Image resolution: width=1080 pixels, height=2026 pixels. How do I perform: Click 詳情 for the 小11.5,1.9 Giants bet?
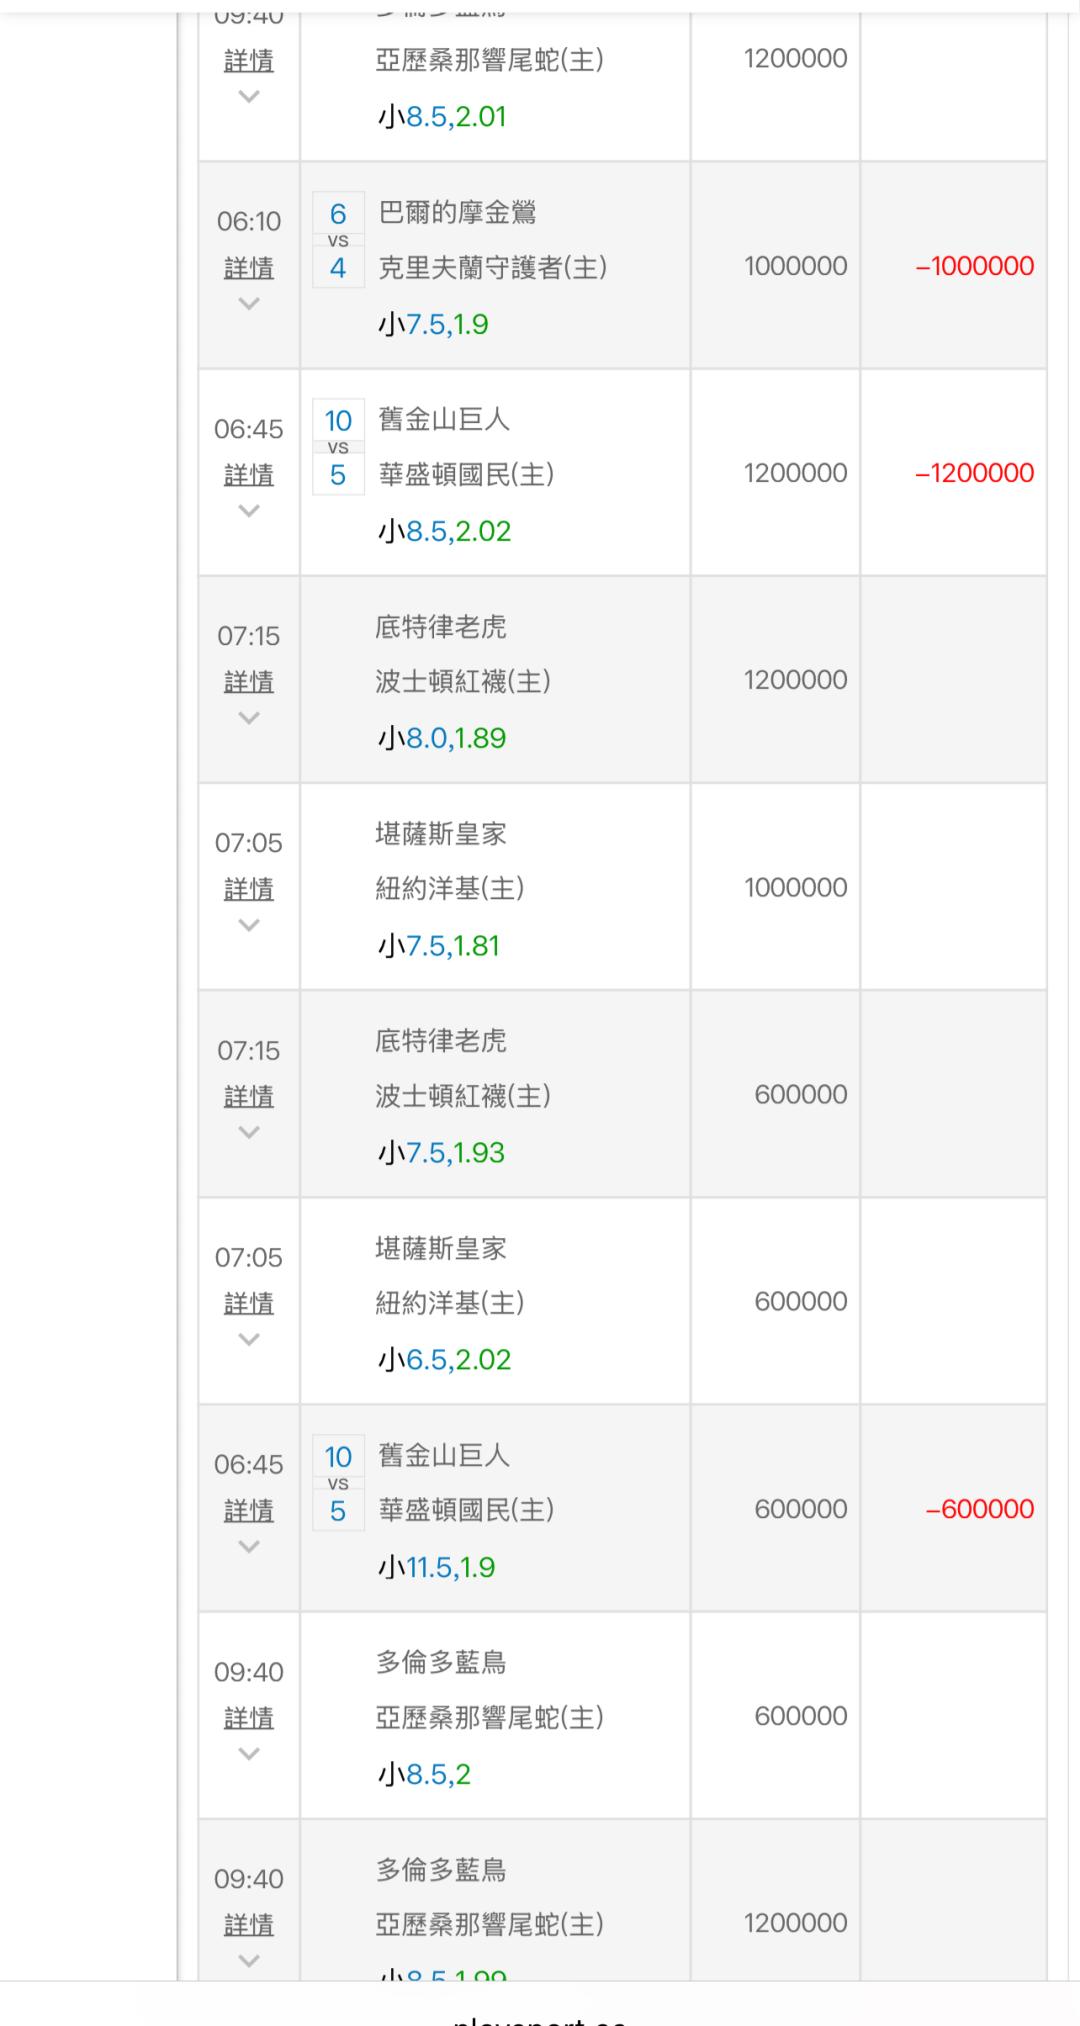249,1511
